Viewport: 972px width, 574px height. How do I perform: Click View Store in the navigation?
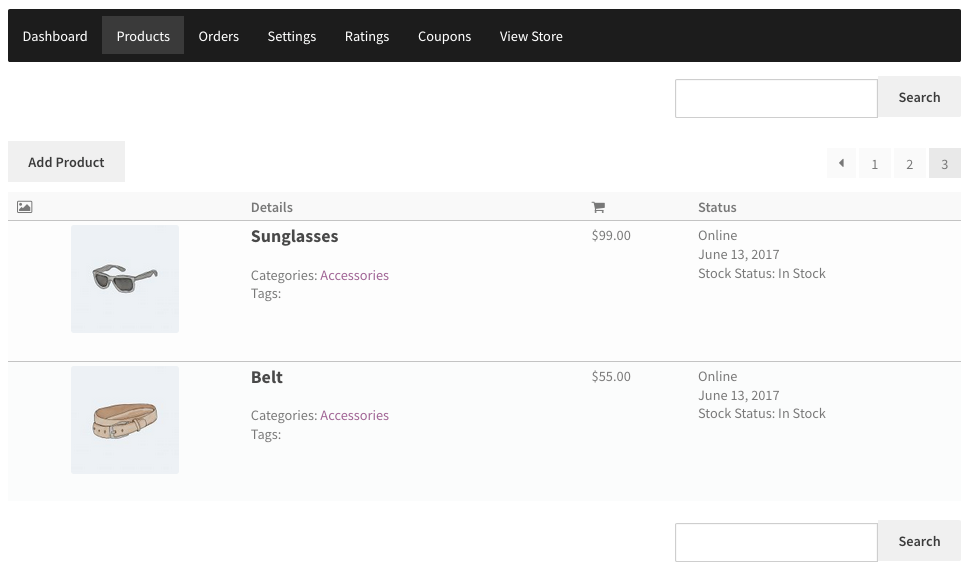click(531, 36)
